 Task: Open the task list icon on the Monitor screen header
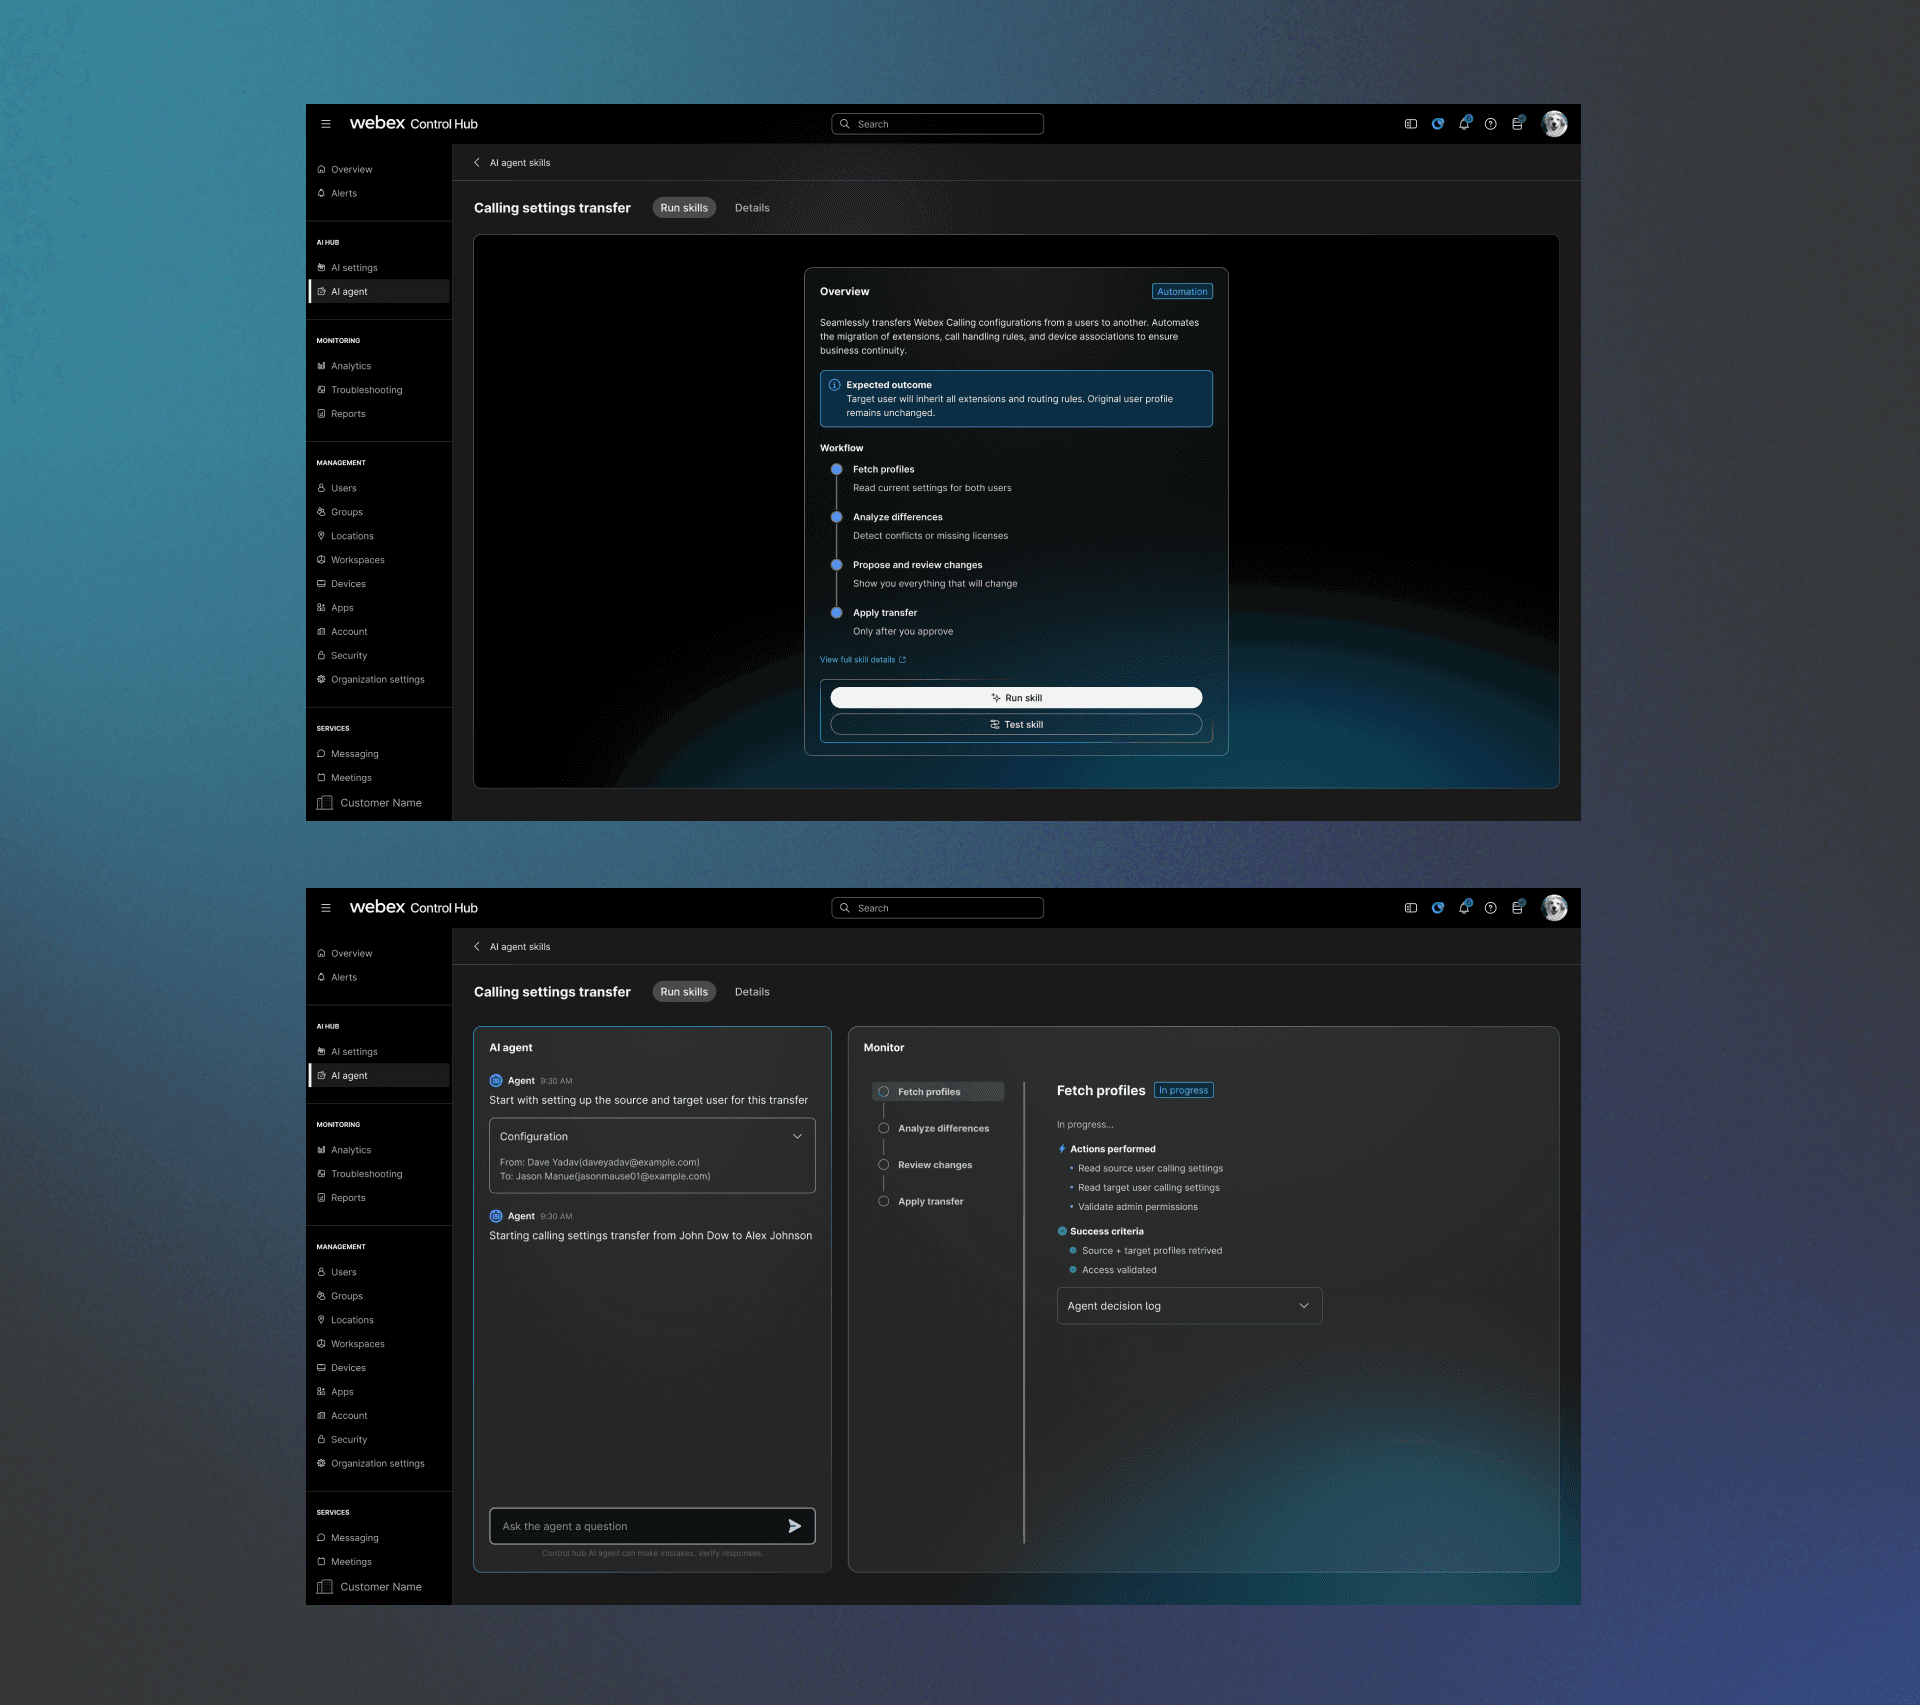1518,908
